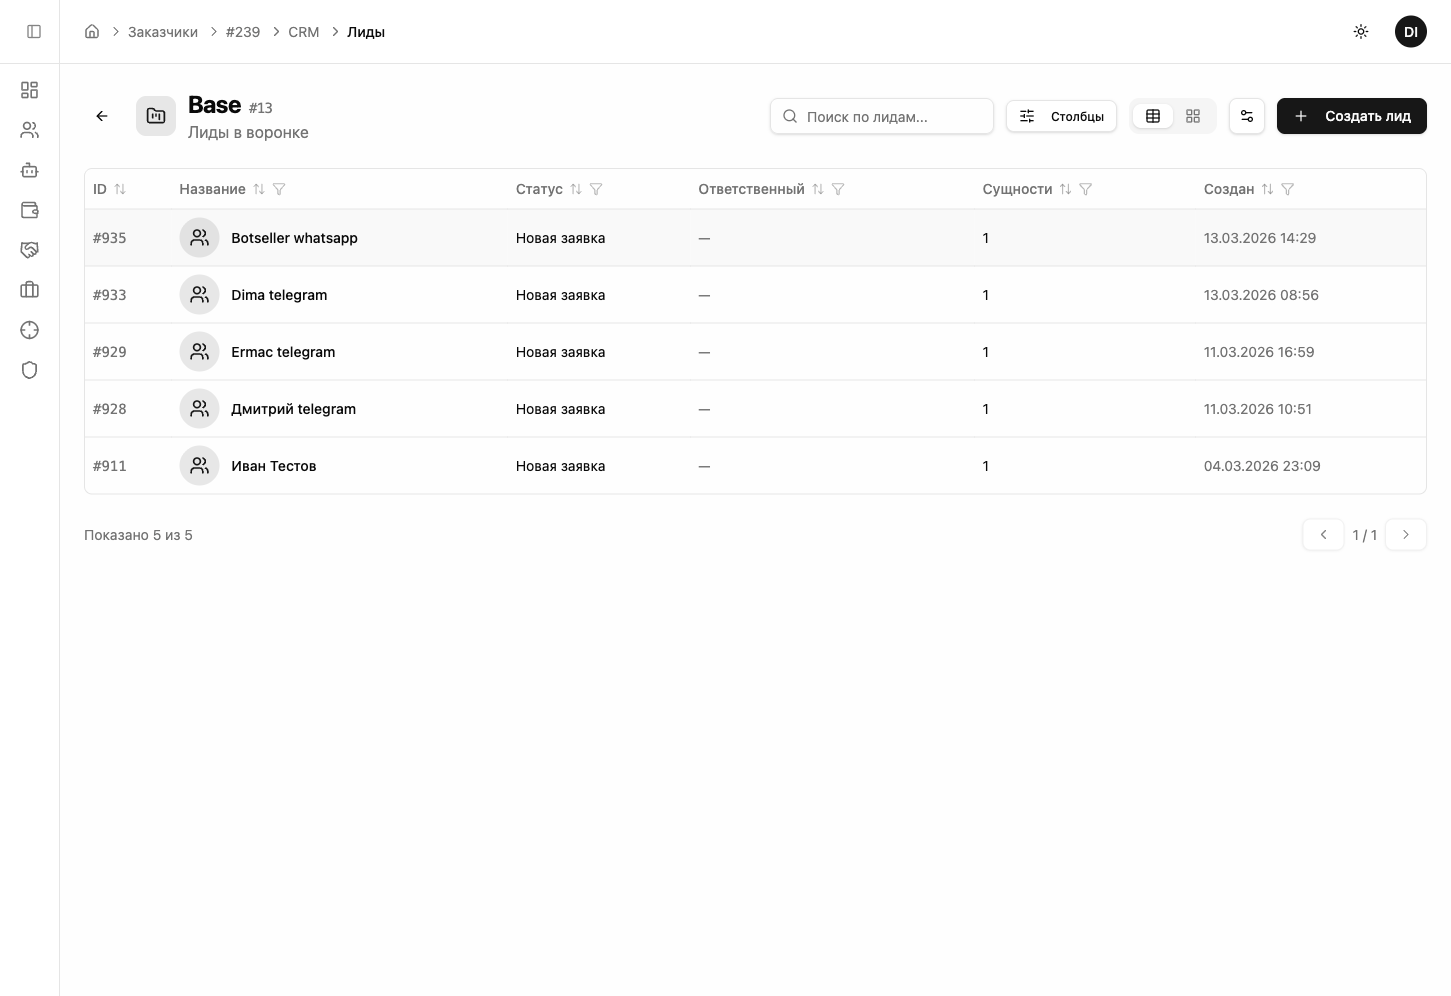The width and height of the screenshot is (1451, 996).
Task: Open the wallet icon in sidebar
Action: click(x=30, y=210)
